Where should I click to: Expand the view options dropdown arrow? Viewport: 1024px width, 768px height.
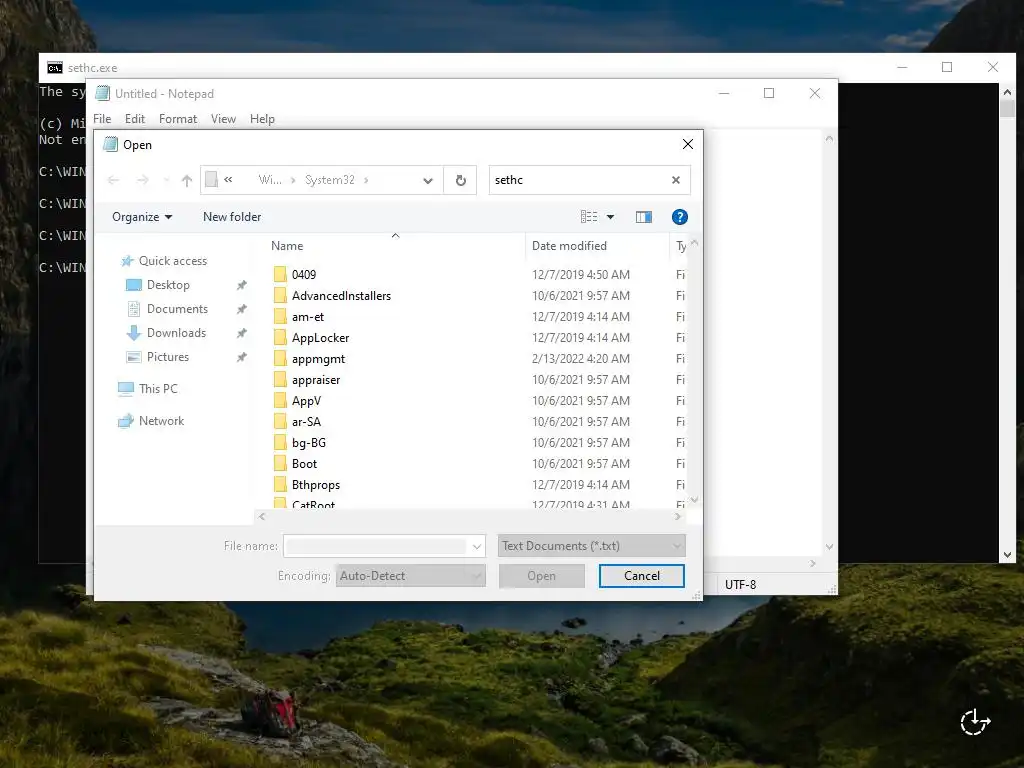(611, 217)
